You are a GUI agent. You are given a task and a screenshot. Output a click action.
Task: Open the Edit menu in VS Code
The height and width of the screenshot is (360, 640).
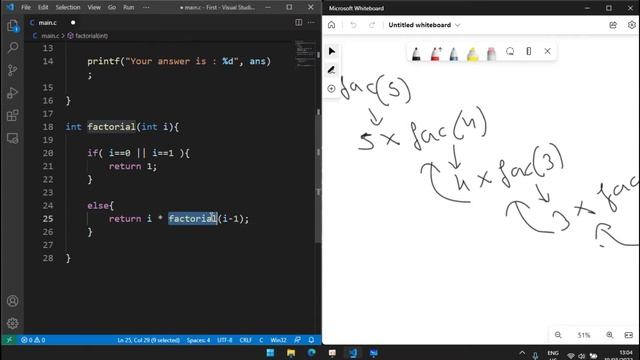[x=43, y=7]
